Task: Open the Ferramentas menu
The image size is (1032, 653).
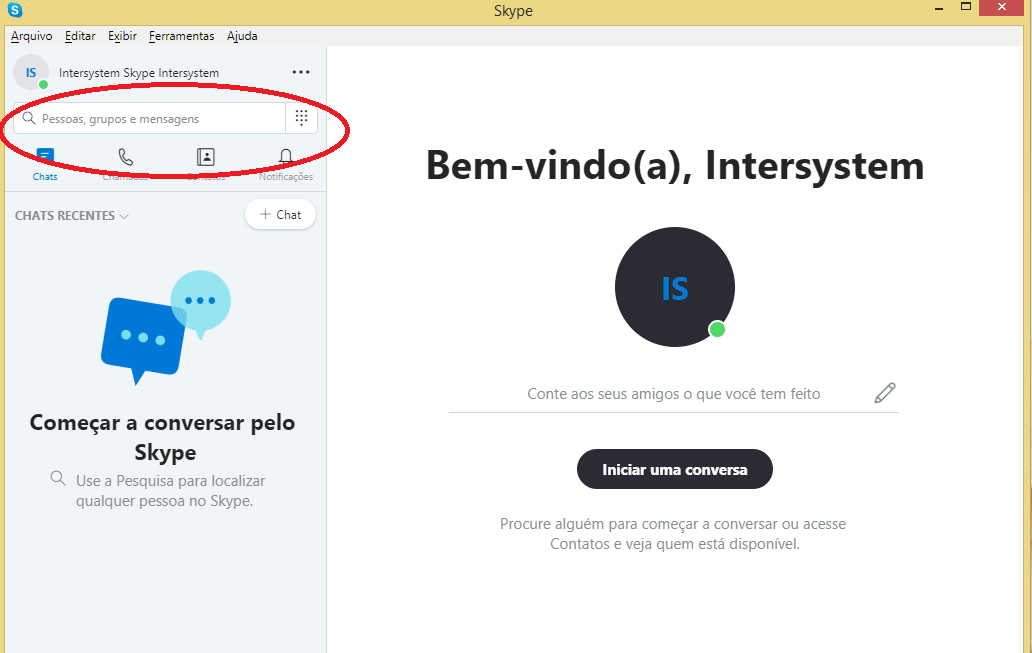Action: point(182,36)
